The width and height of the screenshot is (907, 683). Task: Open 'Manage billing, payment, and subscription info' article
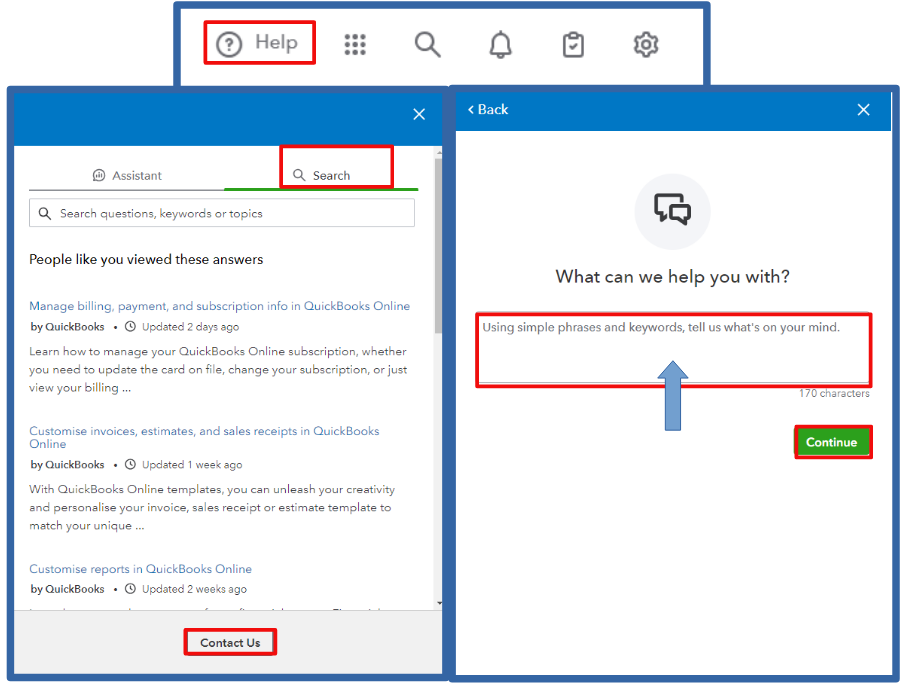click(219, 306)
